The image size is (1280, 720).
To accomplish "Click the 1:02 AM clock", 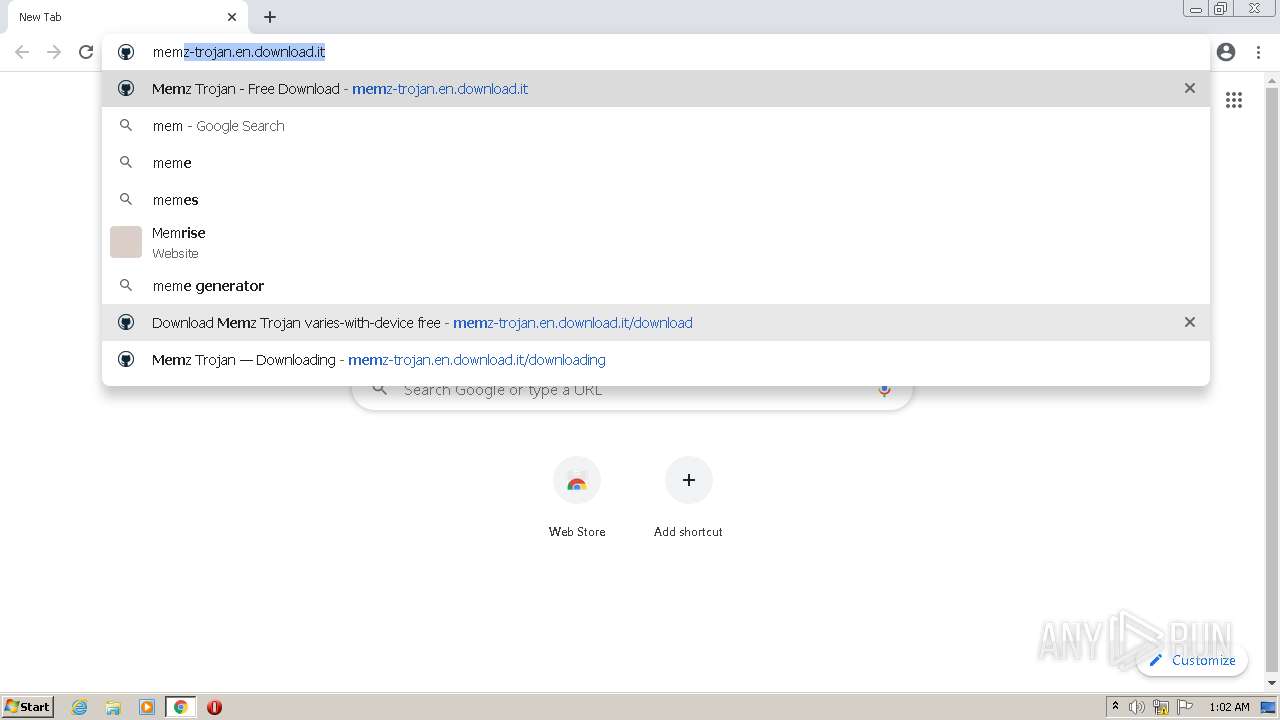I will [1229, 707].
